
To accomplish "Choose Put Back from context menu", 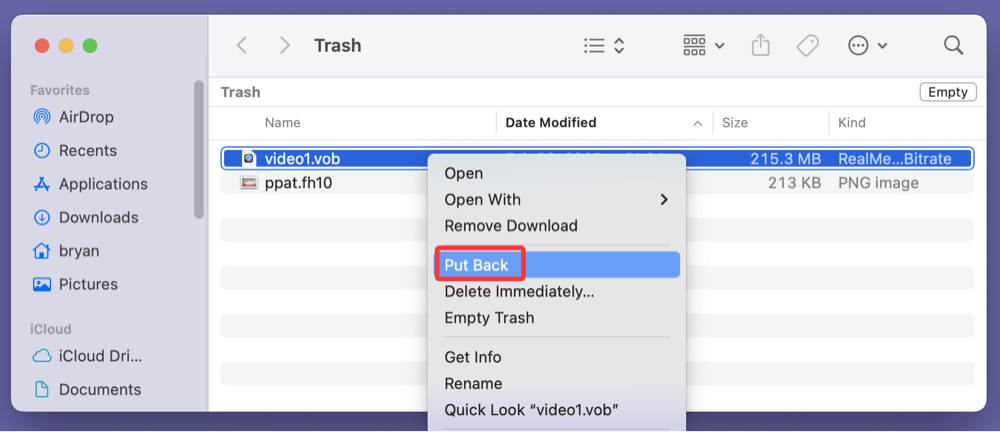I will pyautogui.click(x=476, y=265).
